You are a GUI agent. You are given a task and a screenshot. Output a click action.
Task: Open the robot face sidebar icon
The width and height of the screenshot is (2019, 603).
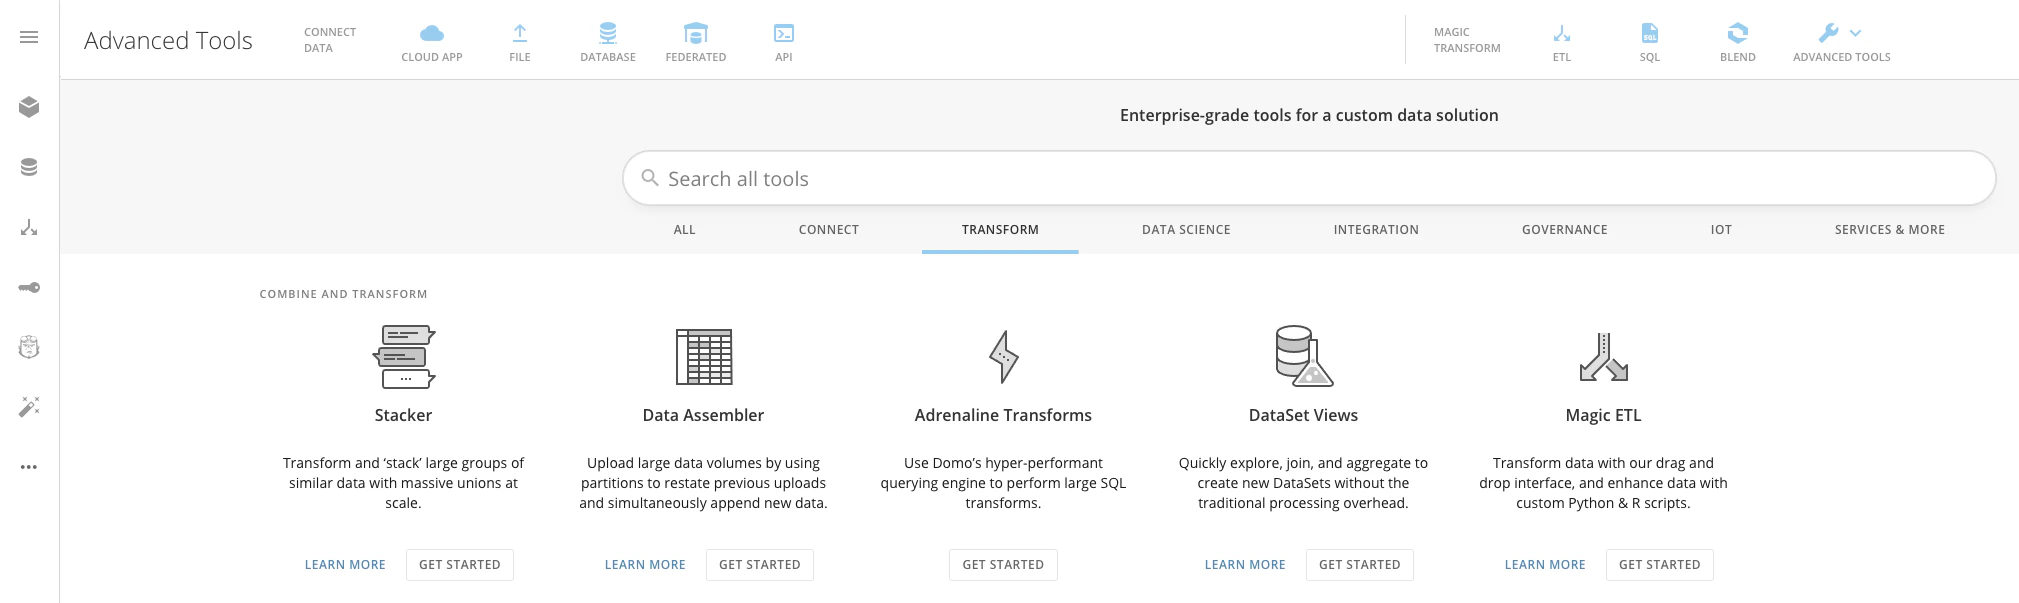tap(29, 347)
